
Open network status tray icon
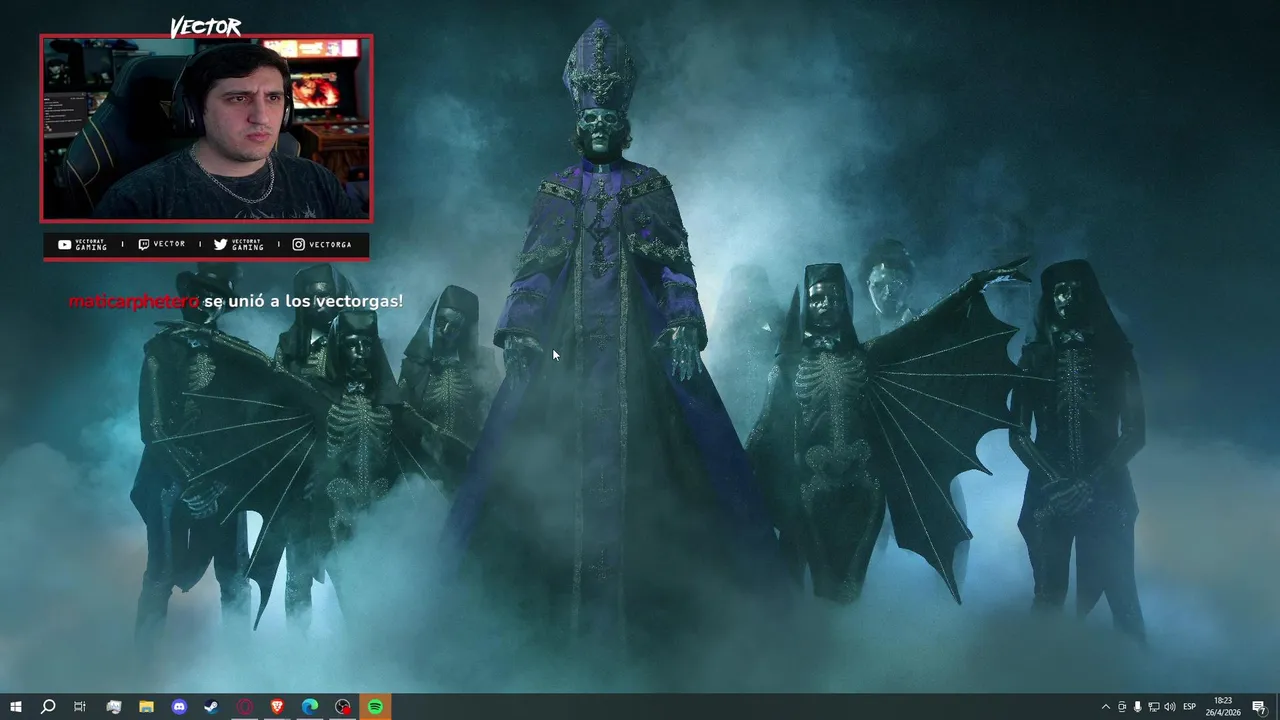[1153, 707]
